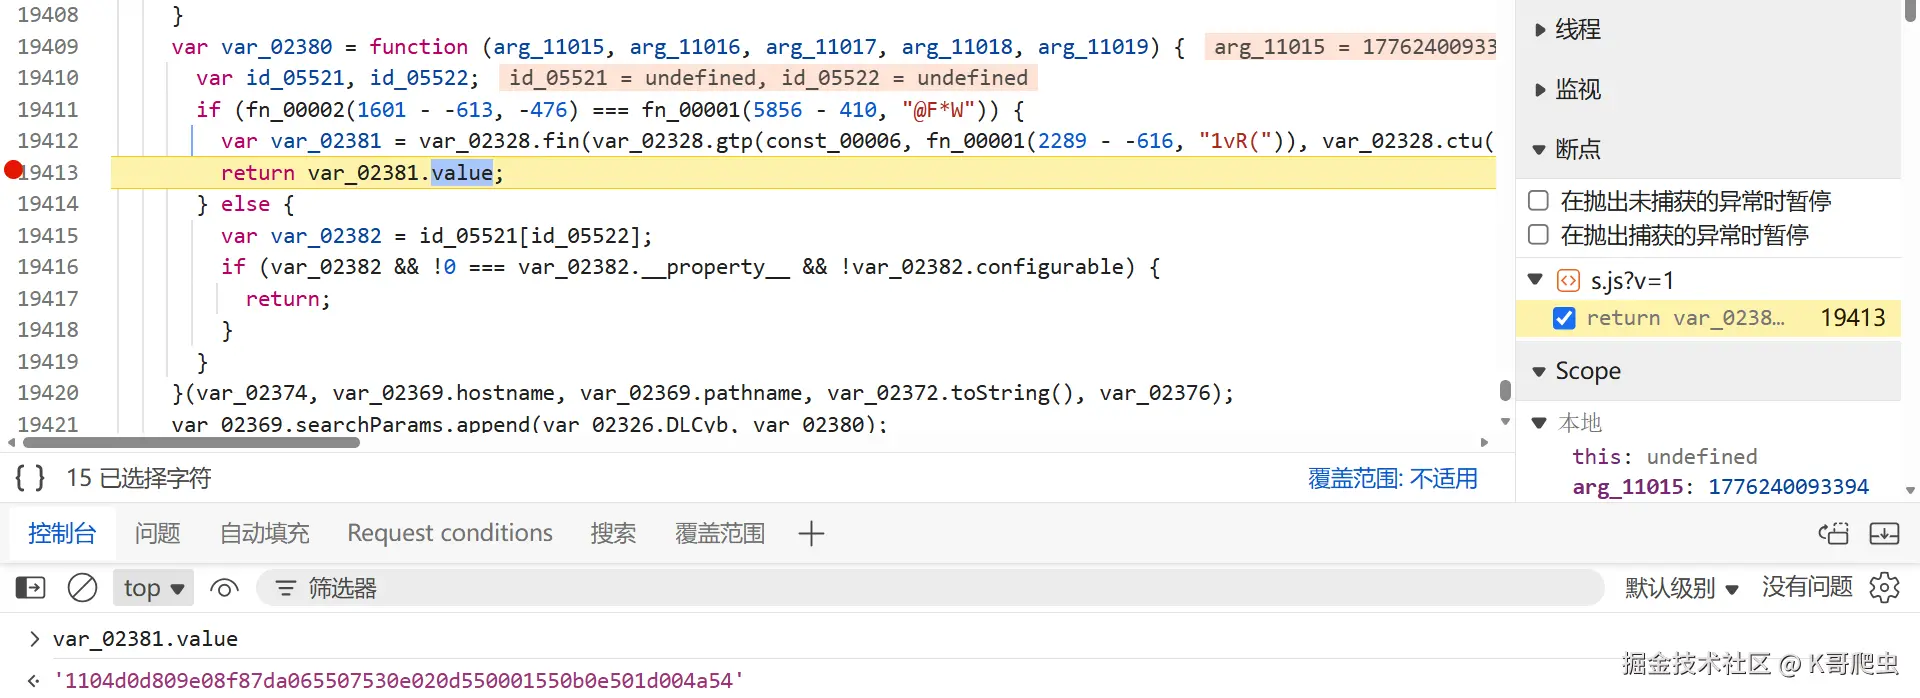Collapse the 本地 (Local) scope group
Image resolution: width=1920 pixels, height=698 pixels.
[1540, 423]
